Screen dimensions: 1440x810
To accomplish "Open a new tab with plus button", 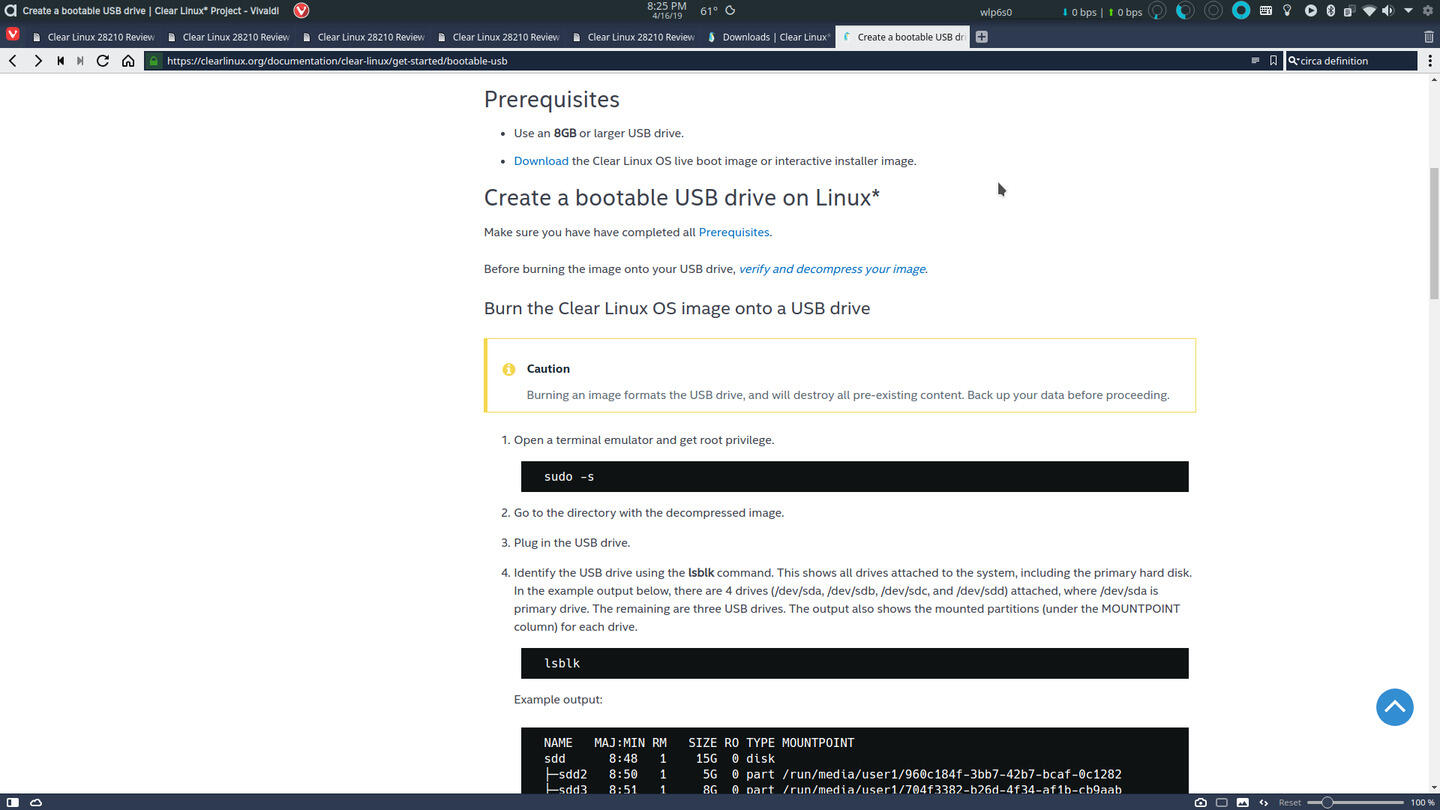I will [x=981, y=37].
